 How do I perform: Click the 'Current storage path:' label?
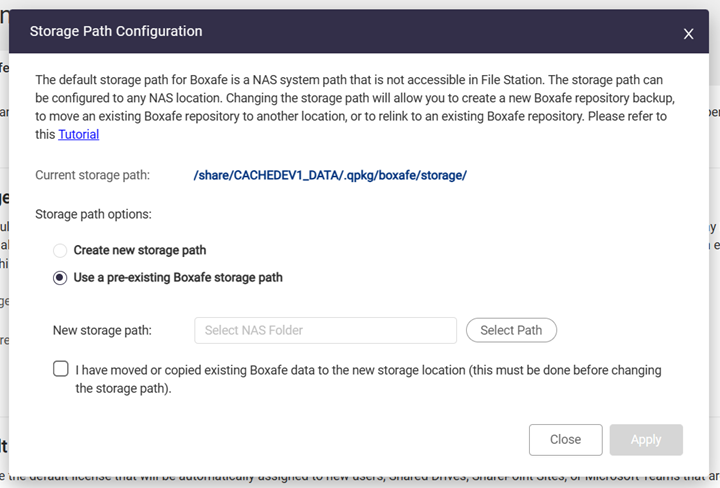[92, 175]
